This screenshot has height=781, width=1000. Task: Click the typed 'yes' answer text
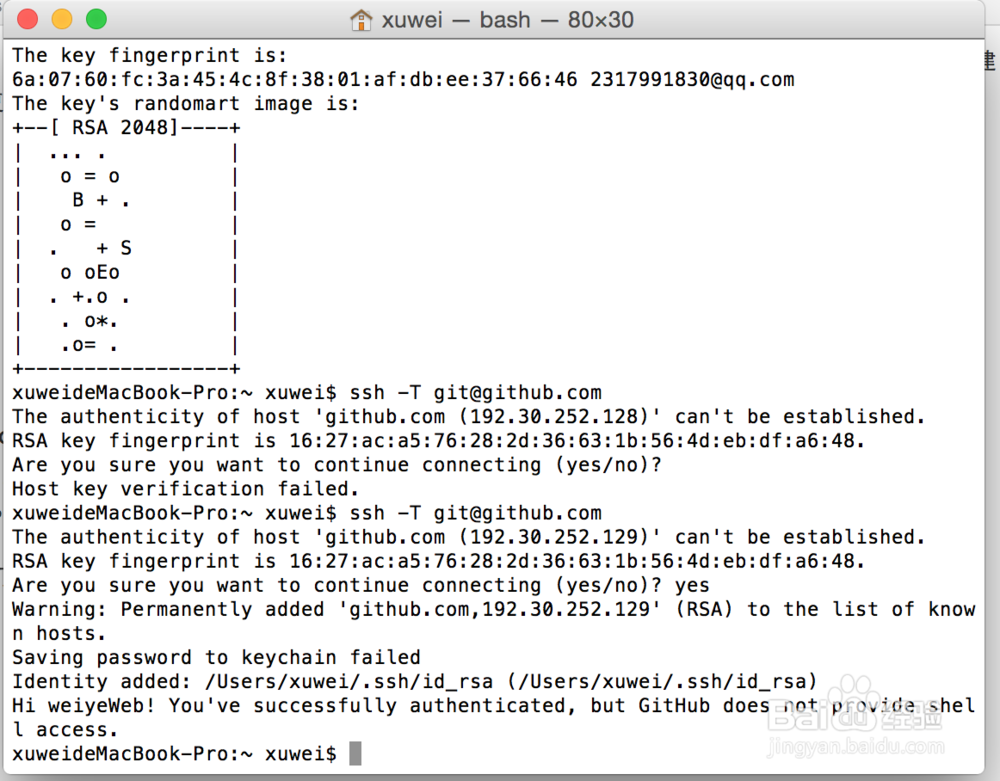click(x=692, y=585)
